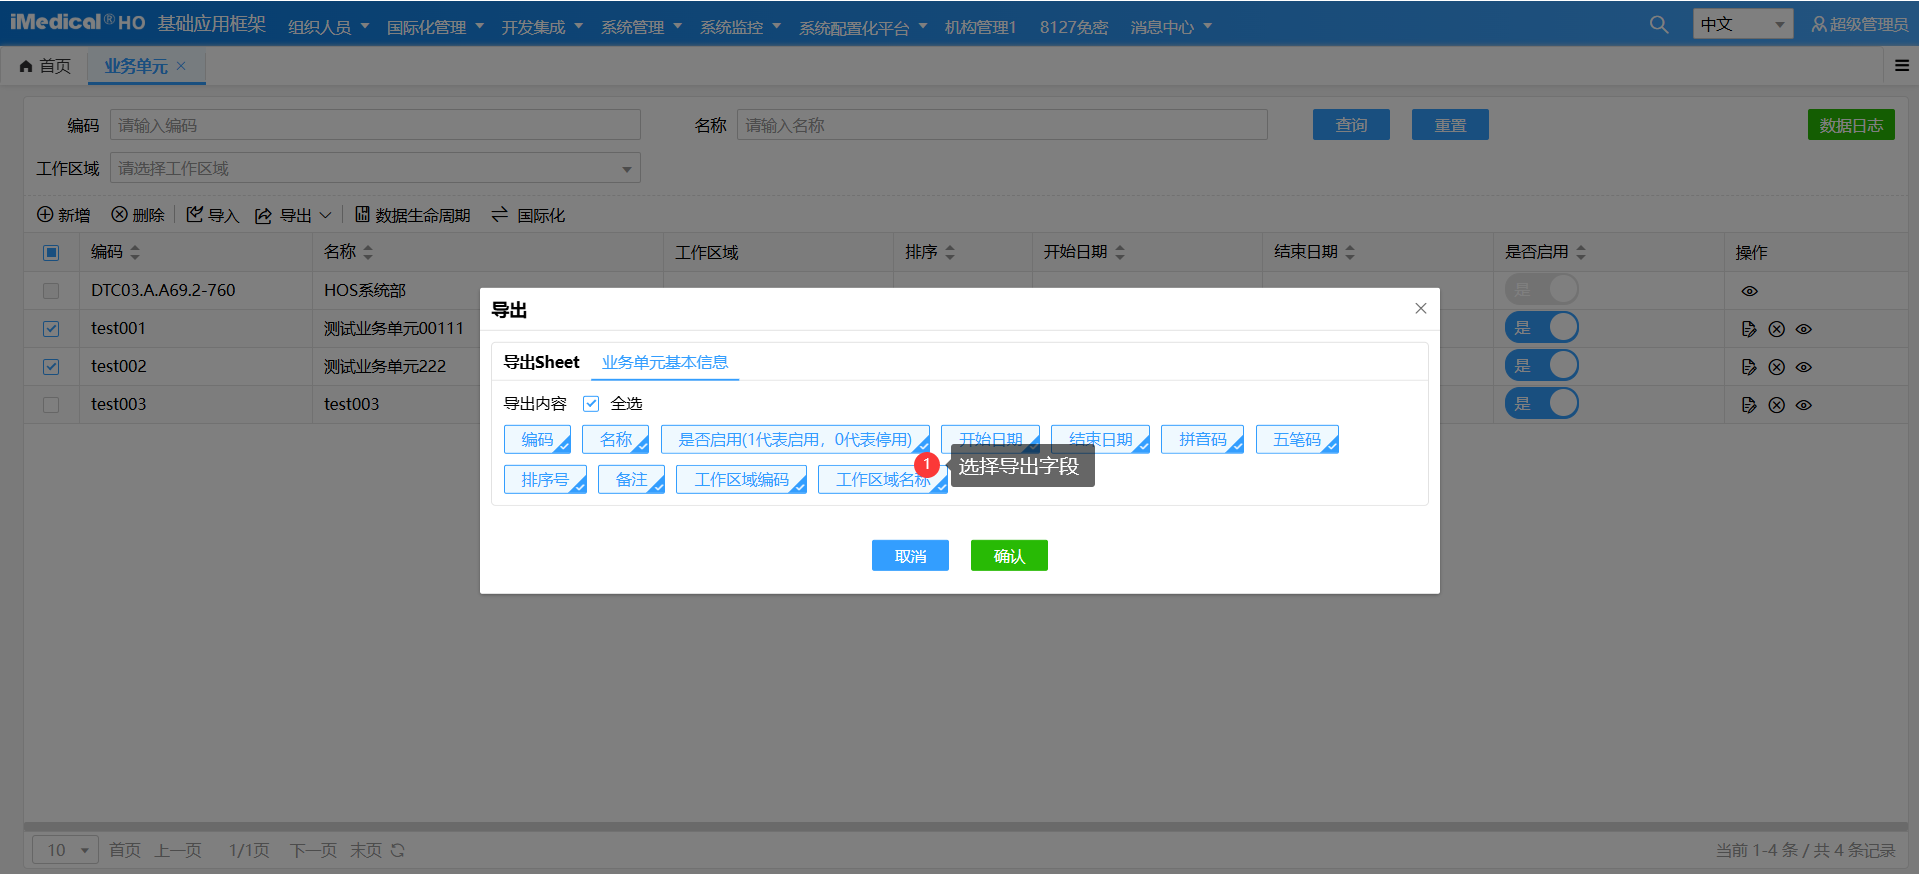
Task: Click the 国际化 toolbar button
Action: (528, 215)
